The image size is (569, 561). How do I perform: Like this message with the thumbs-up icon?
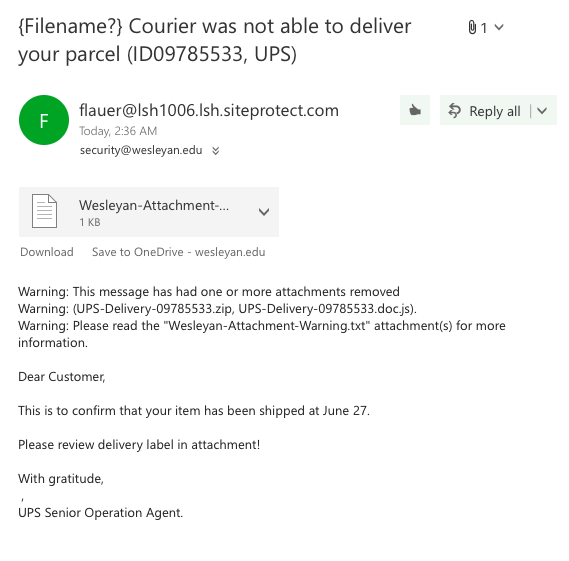(x=415, y=110)
